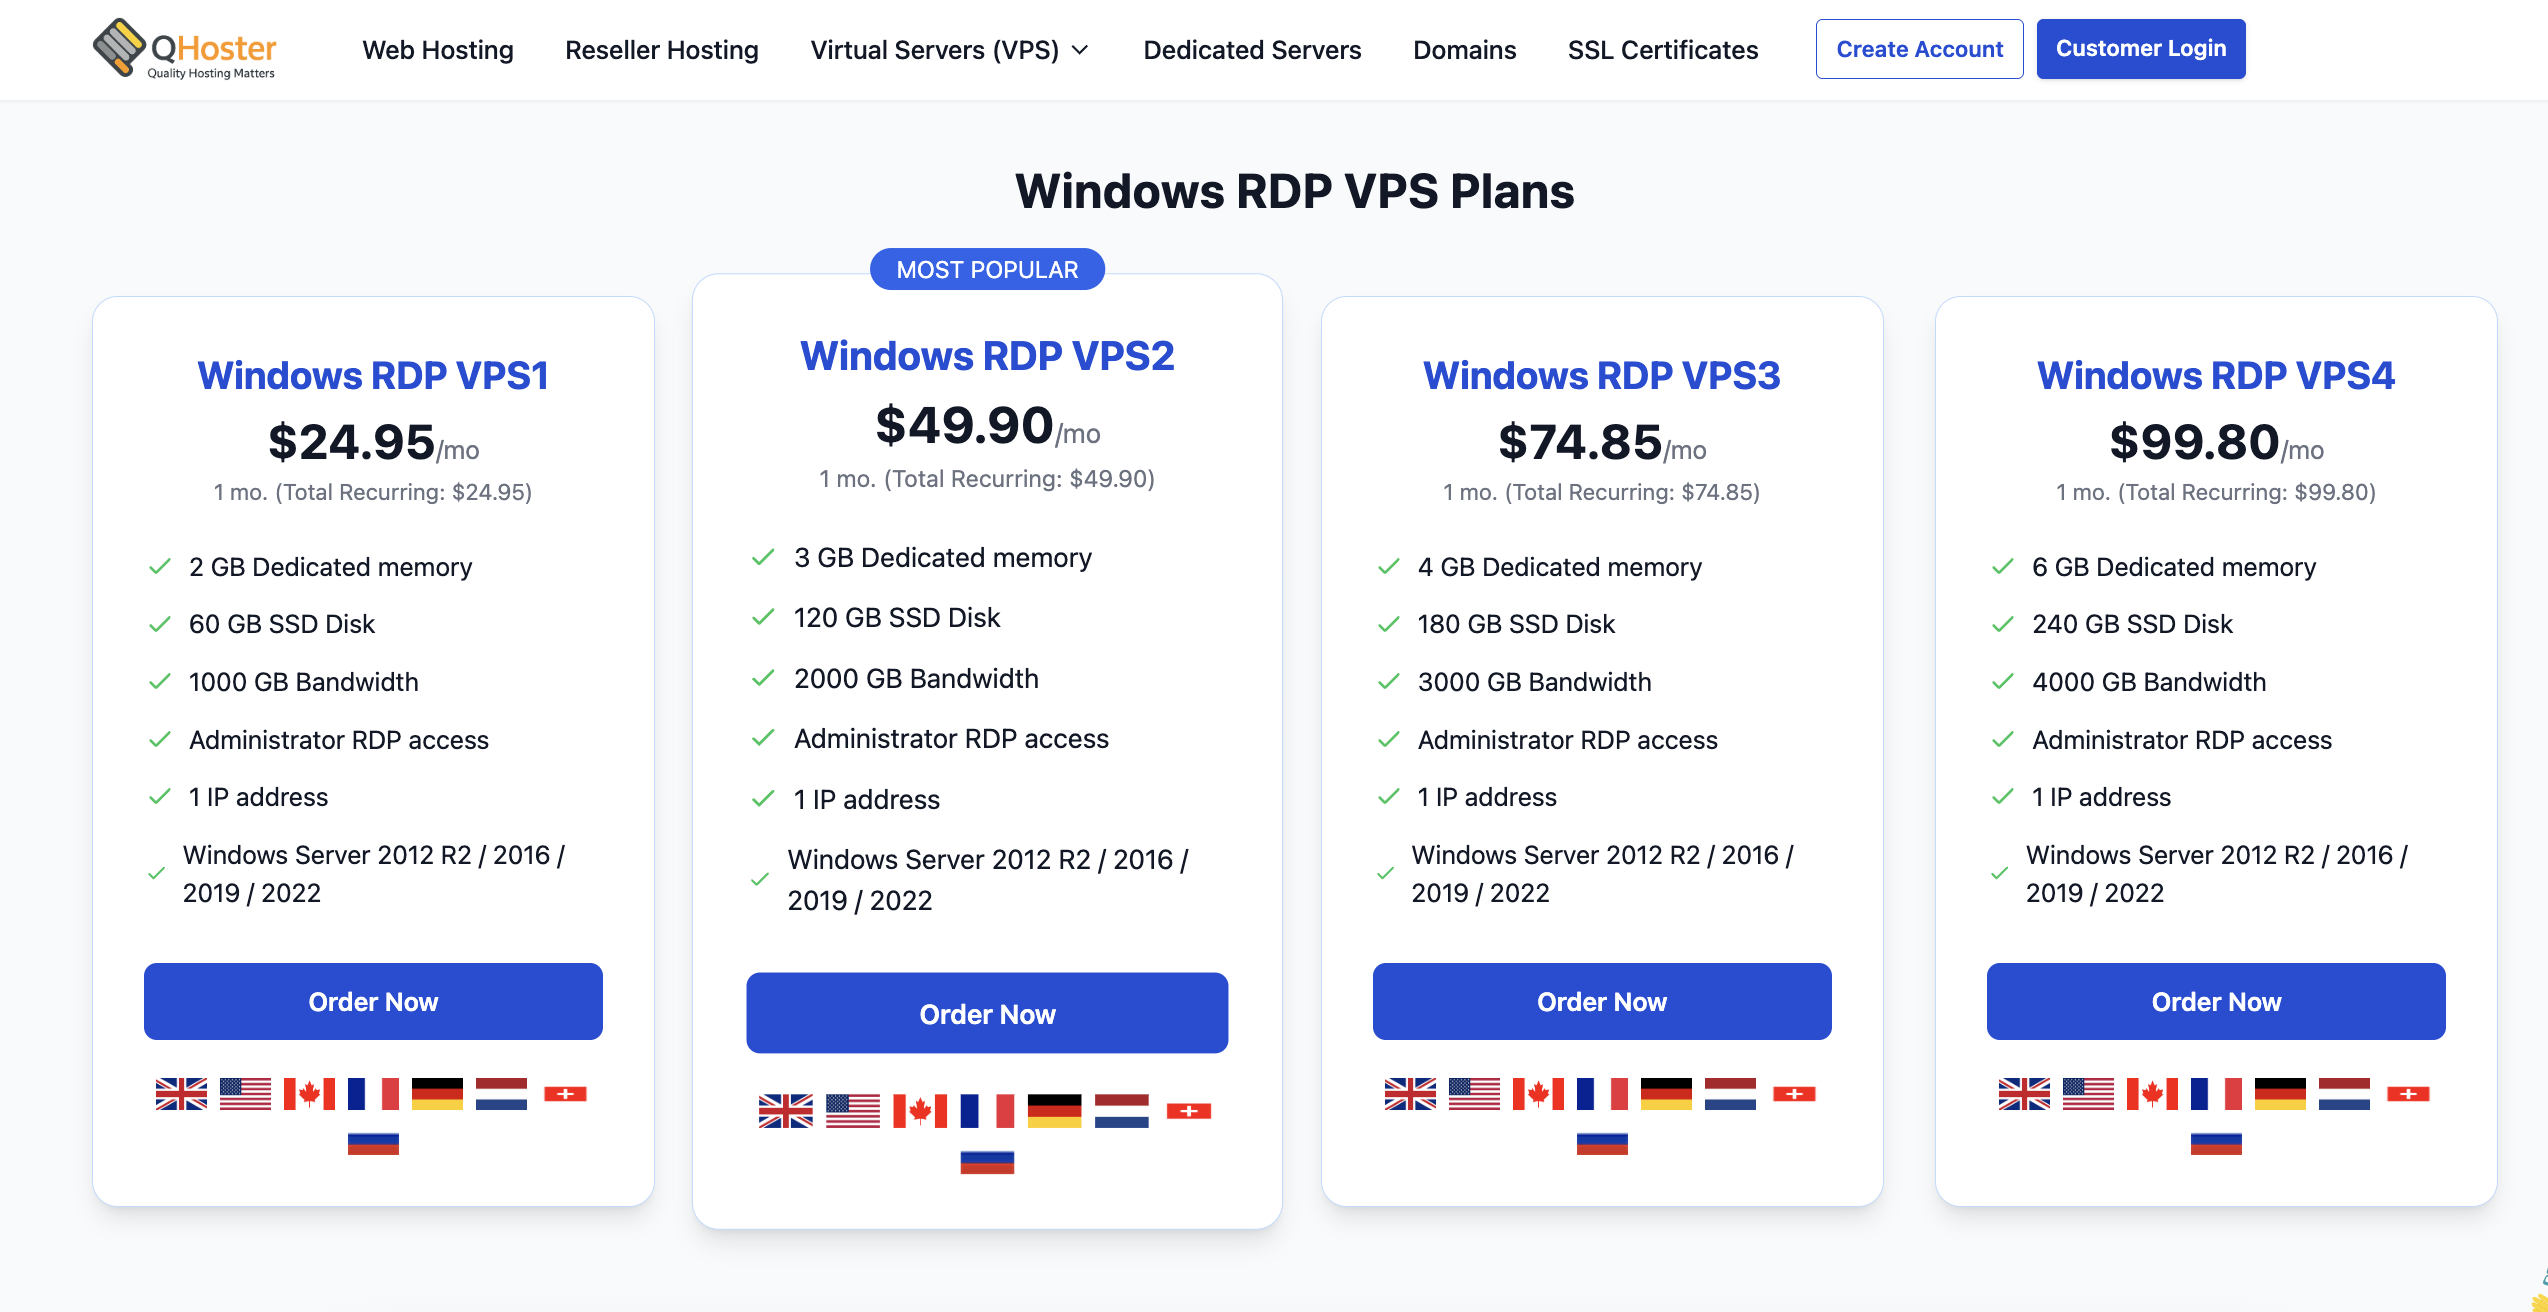The height and width of the screenshot is (1312, 2548).
Task: Click the Canada flag under VPS3
Action: click(1538, 1094)
